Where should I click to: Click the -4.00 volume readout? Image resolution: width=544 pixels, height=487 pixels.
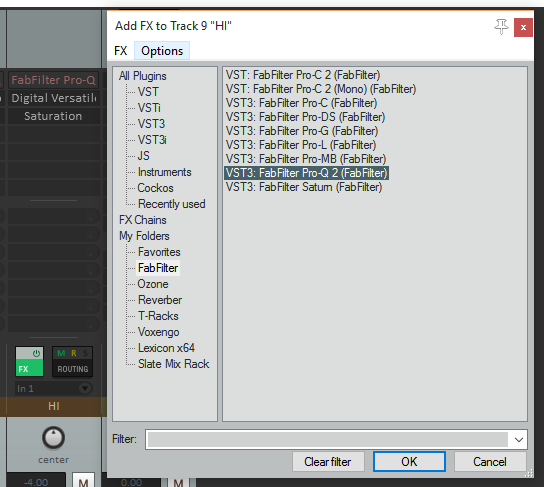[36, 481]
